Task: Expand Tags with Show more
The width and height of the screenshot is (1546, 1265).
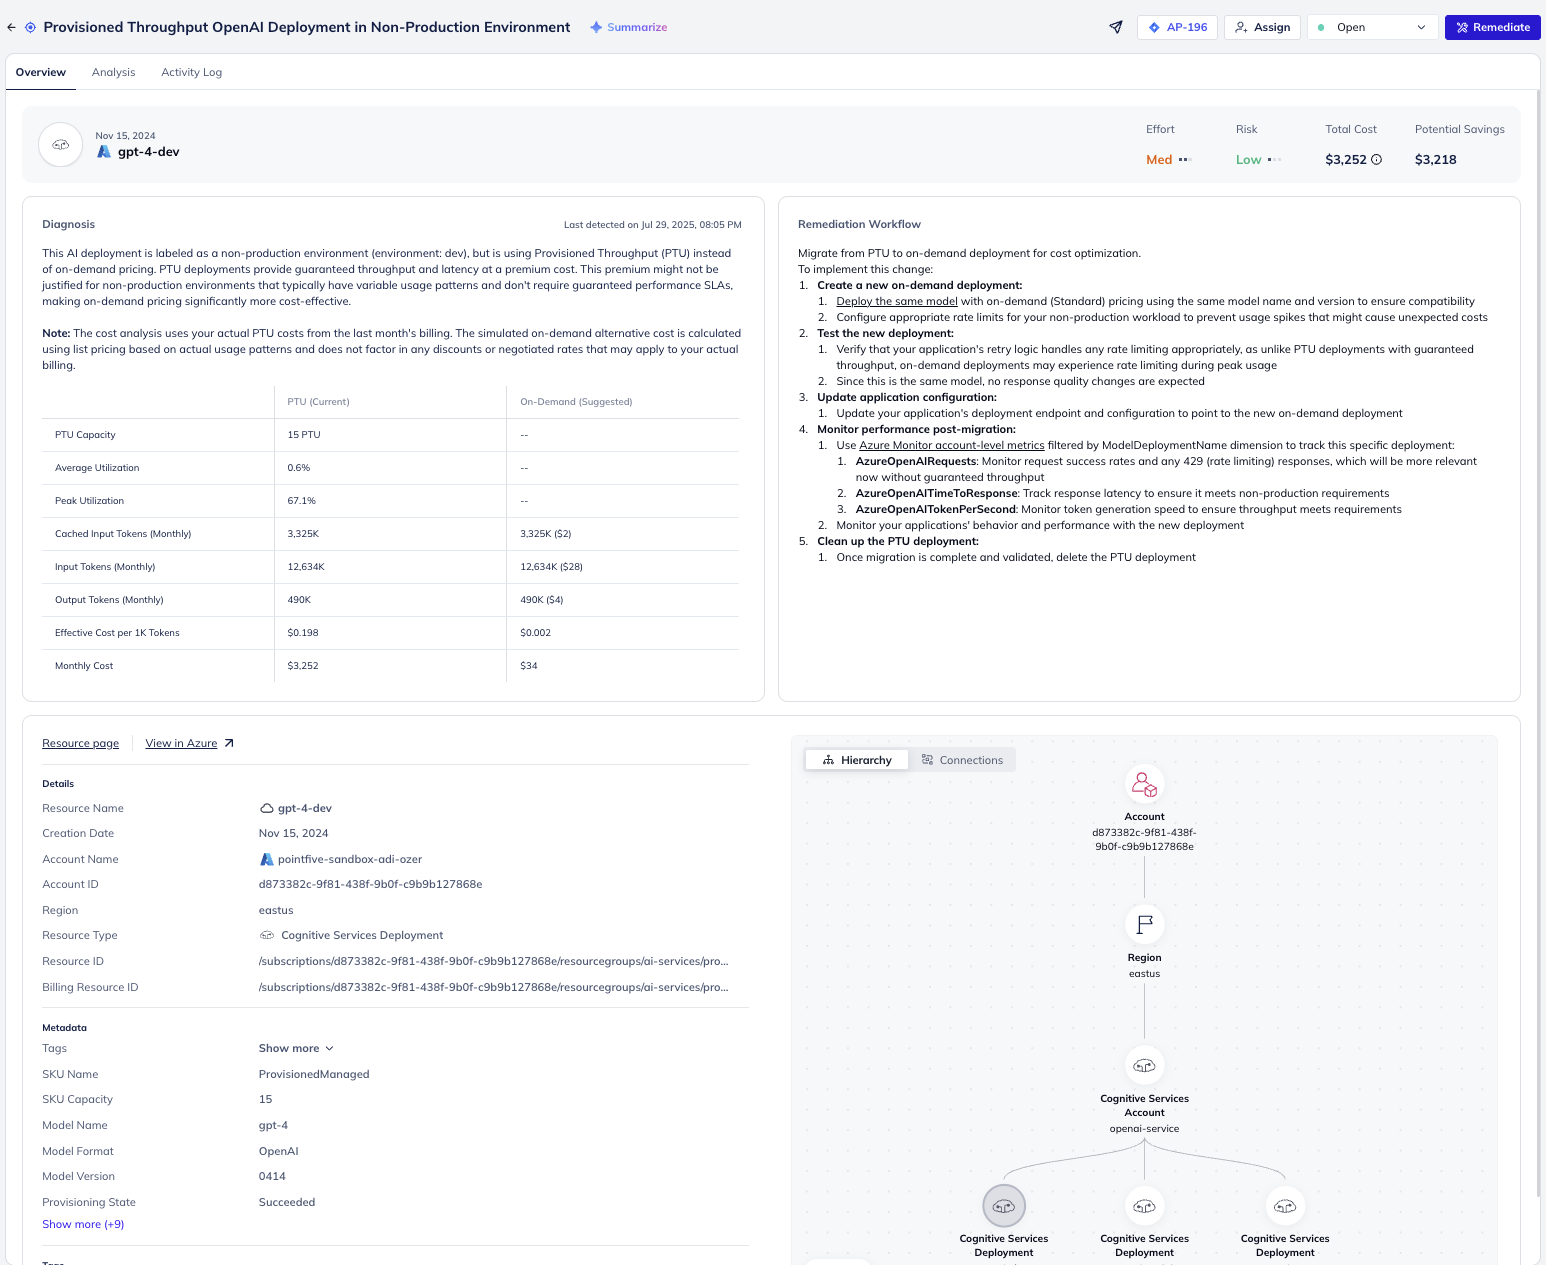Action: click(x=296, y=1048)
